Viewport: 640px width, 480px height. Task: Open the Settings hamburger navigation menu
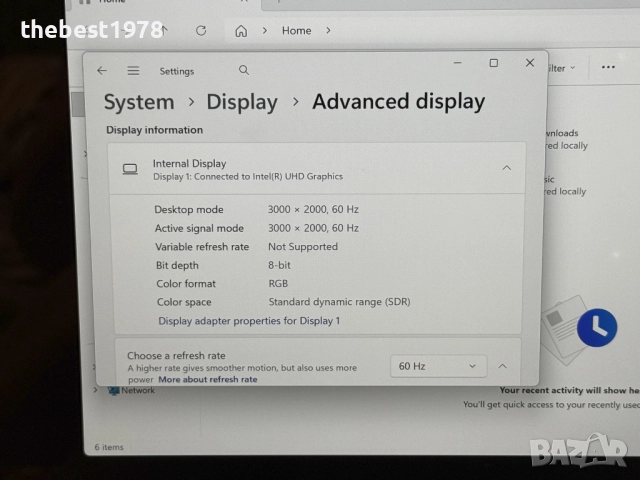133,71
